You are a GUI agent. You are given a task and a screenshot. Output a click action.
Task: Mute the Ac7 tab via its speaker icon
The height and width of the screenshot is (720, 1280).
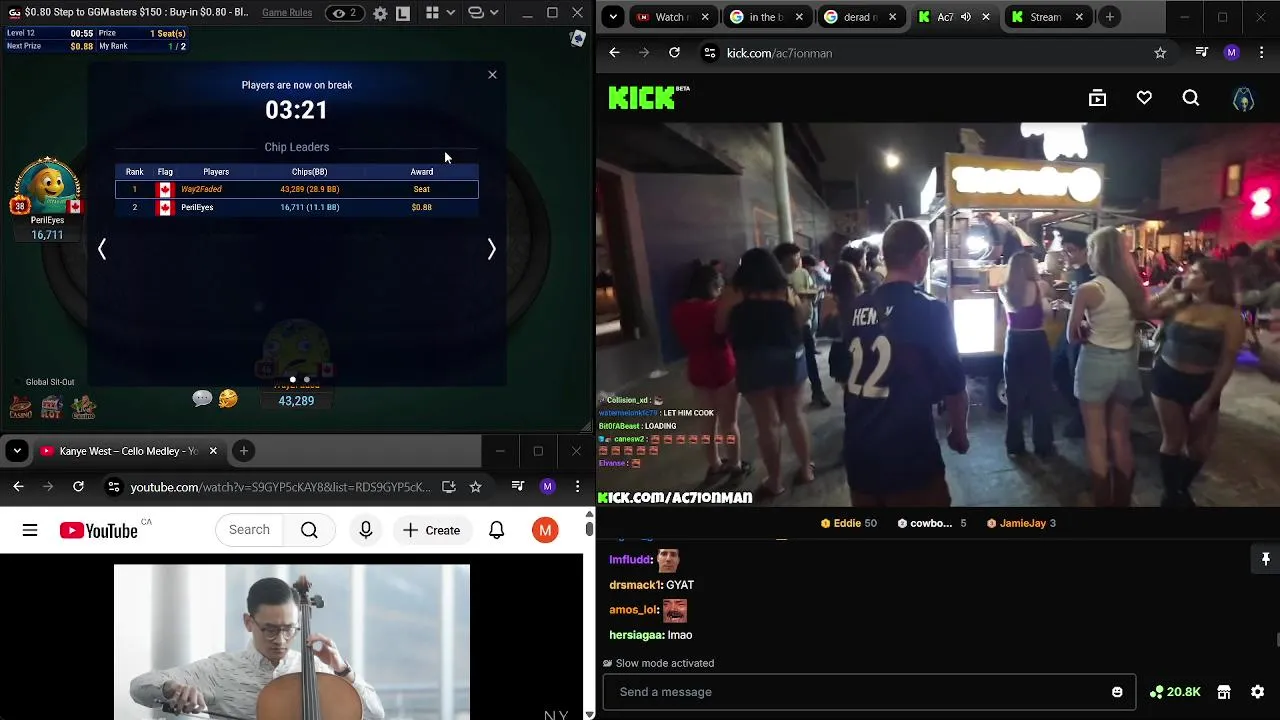point(966,17)
